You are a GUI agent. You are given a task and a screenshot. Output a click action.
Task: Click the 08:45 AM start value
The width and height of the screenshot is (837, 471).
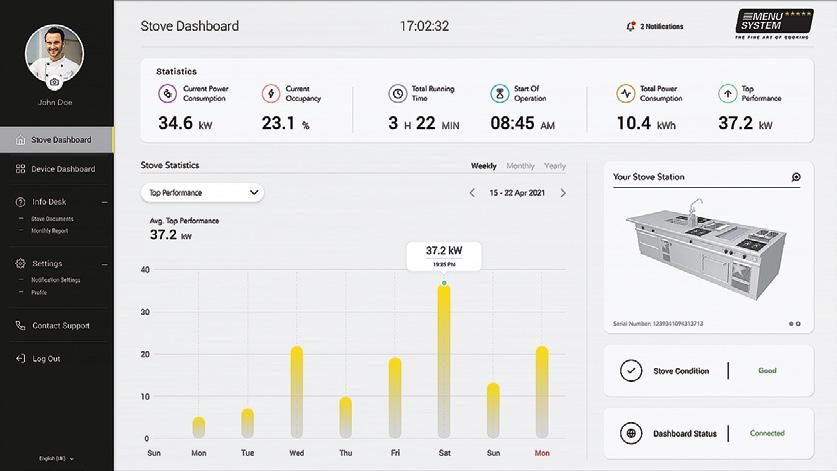[x=523, y=123]
